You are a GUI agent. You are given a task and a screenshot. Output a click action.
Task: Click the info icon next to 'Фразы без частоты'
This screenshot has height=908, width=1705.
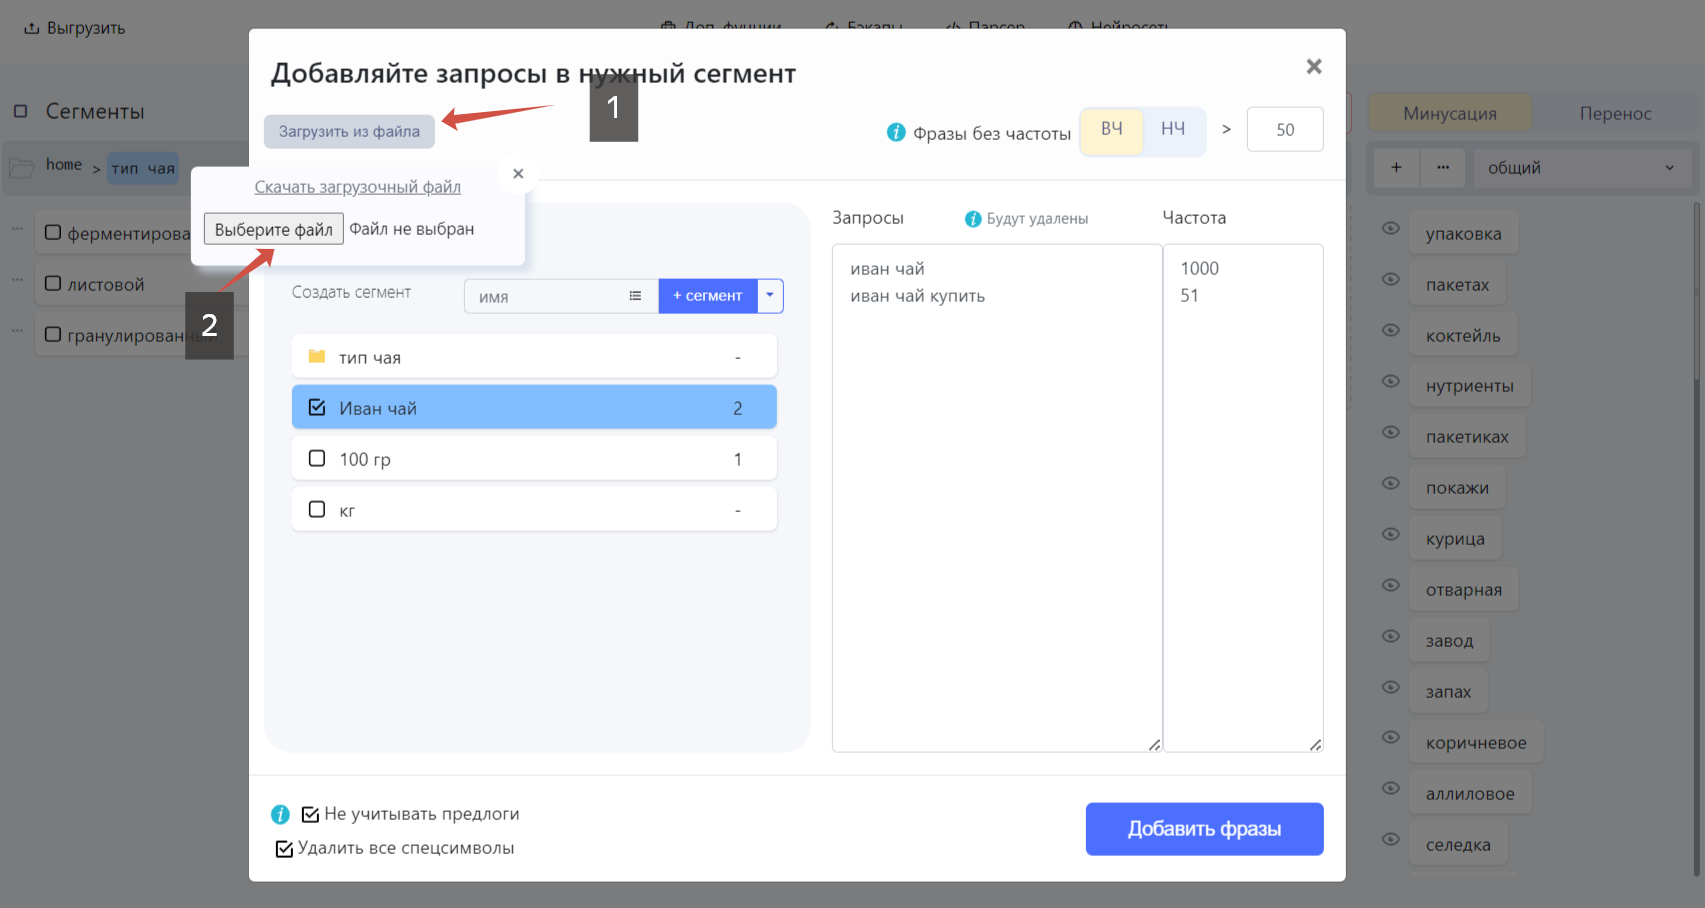point(896,132)
